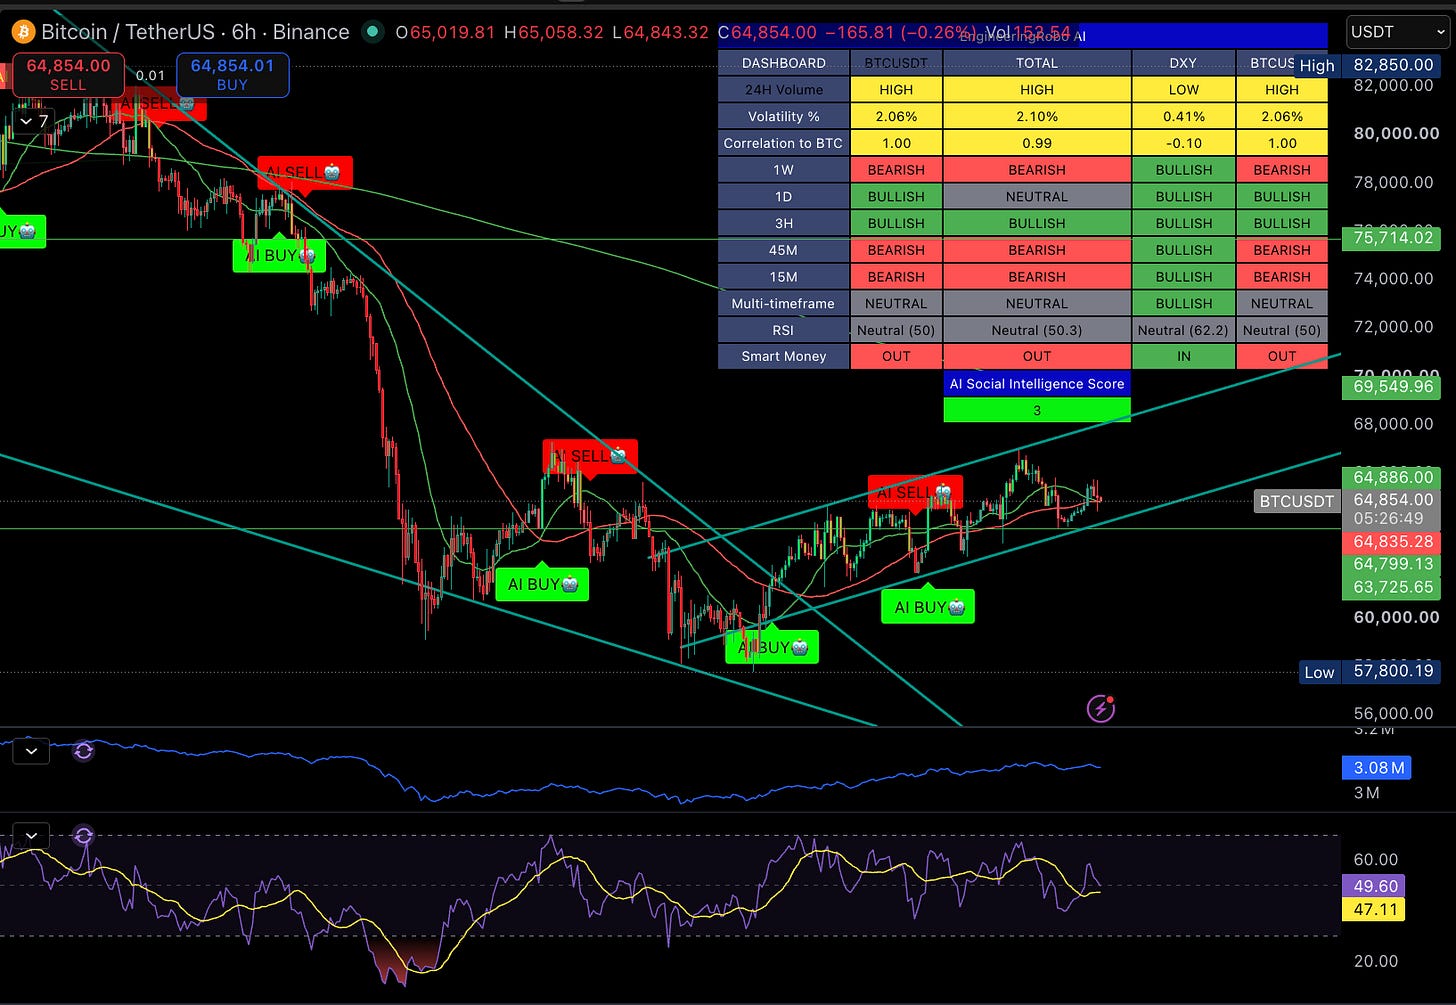
Task: Click DXY 24H Volume LOW cell
Action: (1183, 90)
